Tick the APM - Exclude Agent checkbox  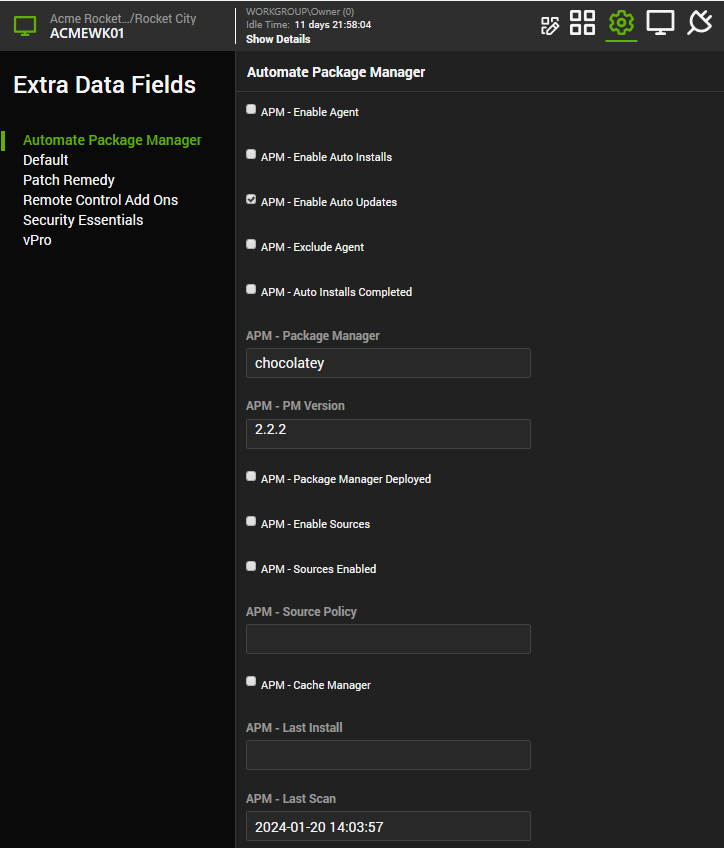click(x=251, y=245)
